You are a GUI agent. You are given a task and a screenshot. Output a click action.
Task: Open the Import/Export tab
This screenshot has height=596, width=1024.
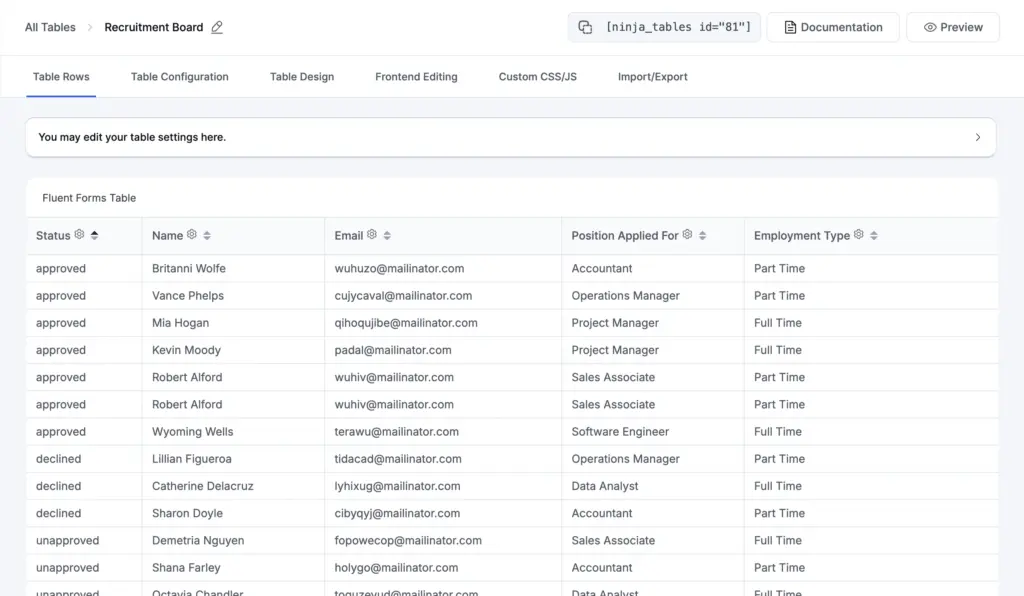(x=652, y=76)
